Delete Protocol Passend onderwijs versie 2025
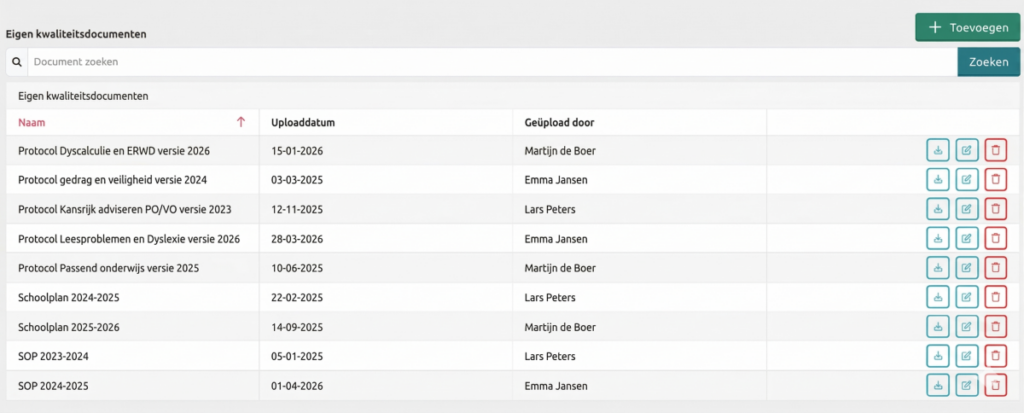The height and width of the screenshot is (413, 1024). (x=995, y=268)
